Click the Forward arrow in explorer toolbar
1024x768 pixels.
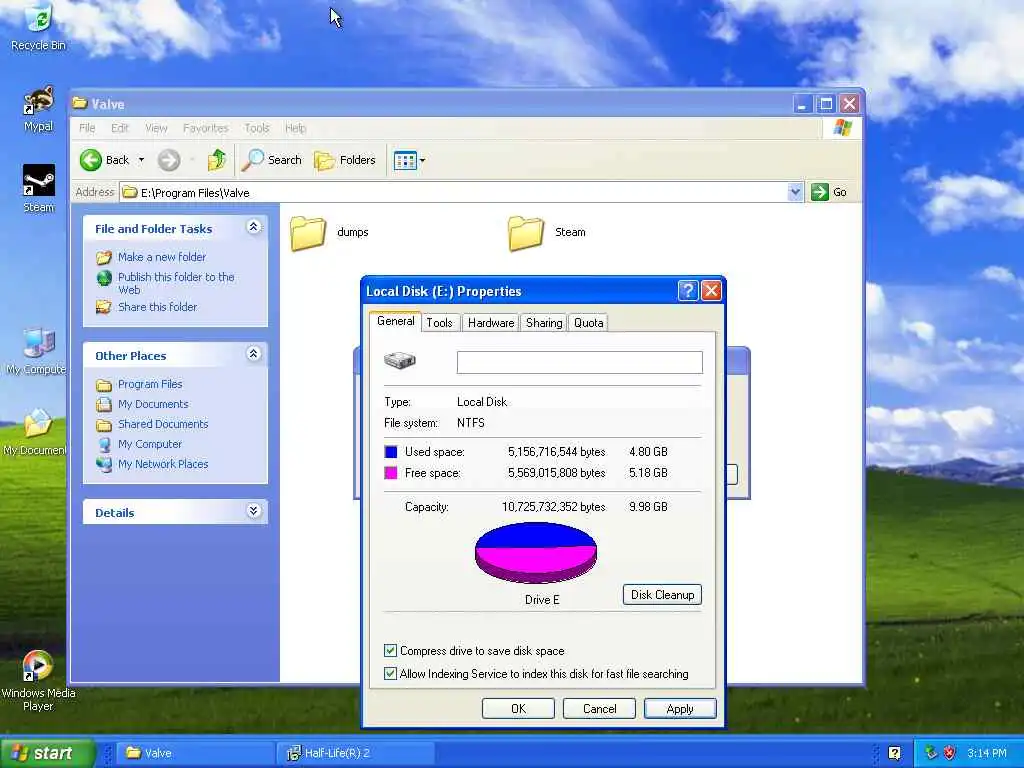pyautogui.click(x=168, y=160)
